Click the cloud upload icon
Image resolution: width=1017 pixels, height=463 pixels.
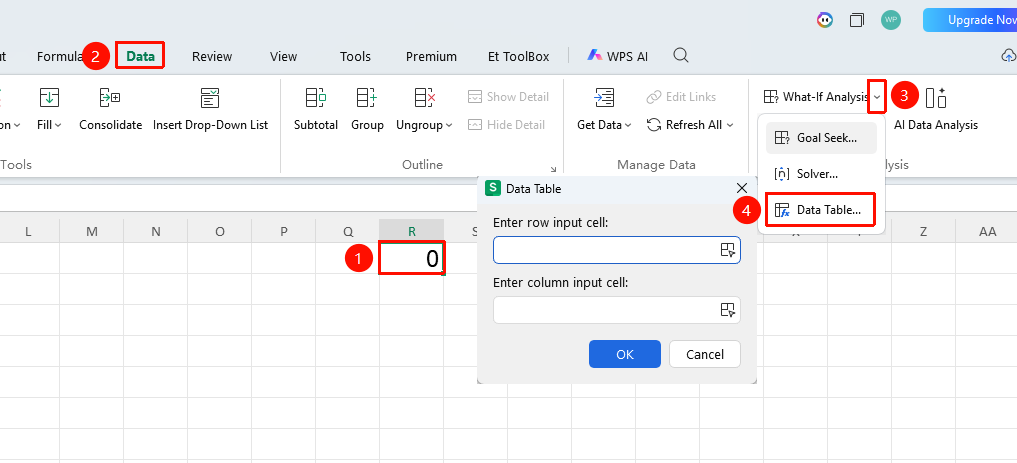(x=1009, y=56)
